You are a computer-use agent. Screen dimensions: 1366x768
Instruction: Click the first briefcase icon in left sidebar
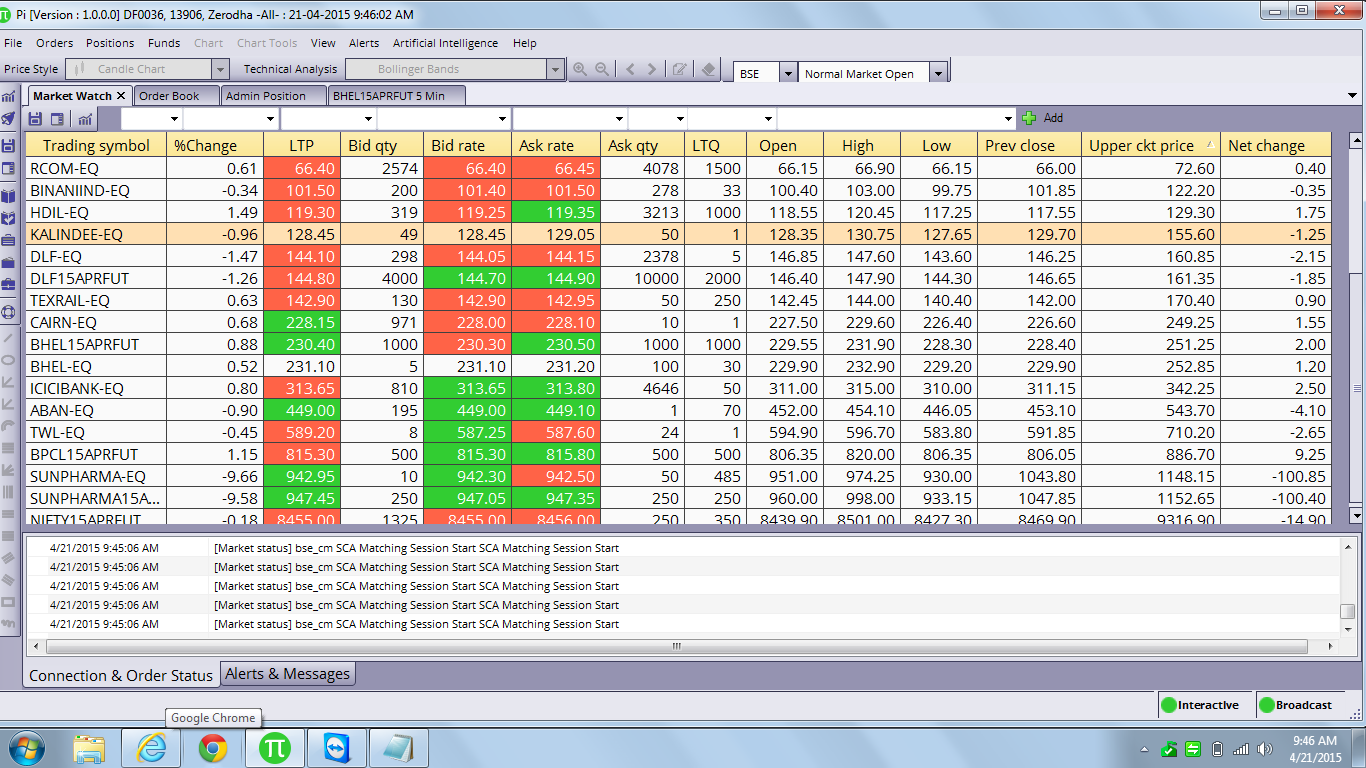point(9,240)
